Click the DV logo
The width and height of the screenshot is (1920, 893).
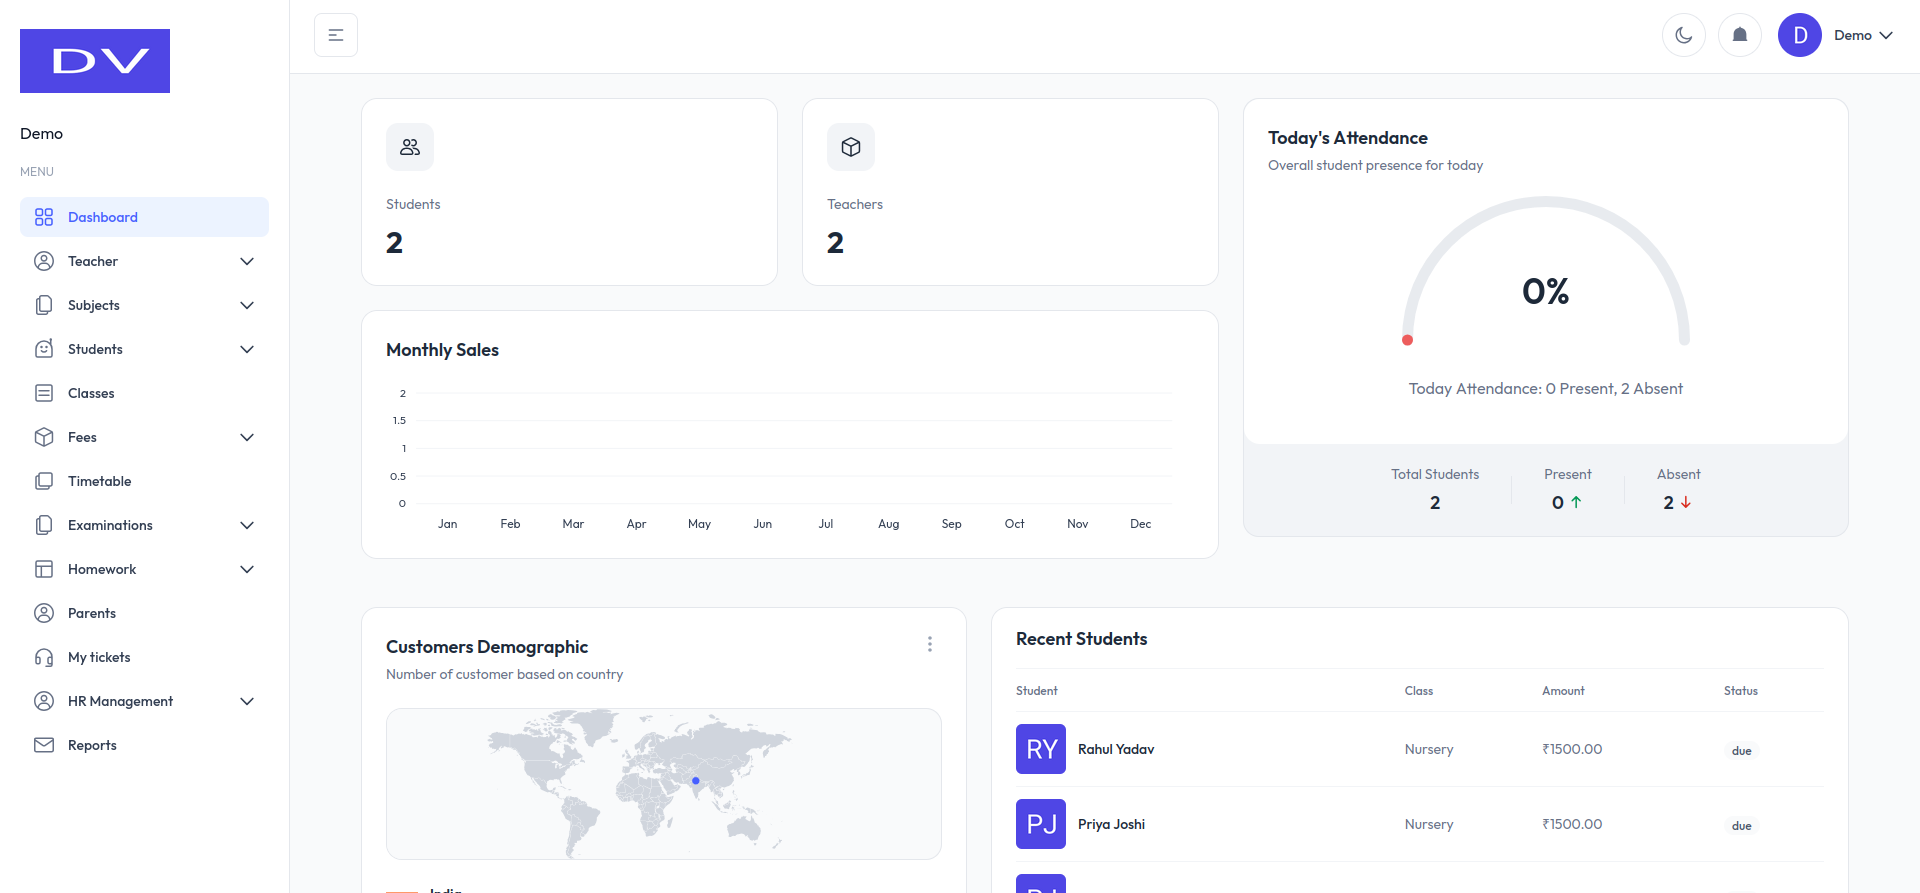point(95,61)
